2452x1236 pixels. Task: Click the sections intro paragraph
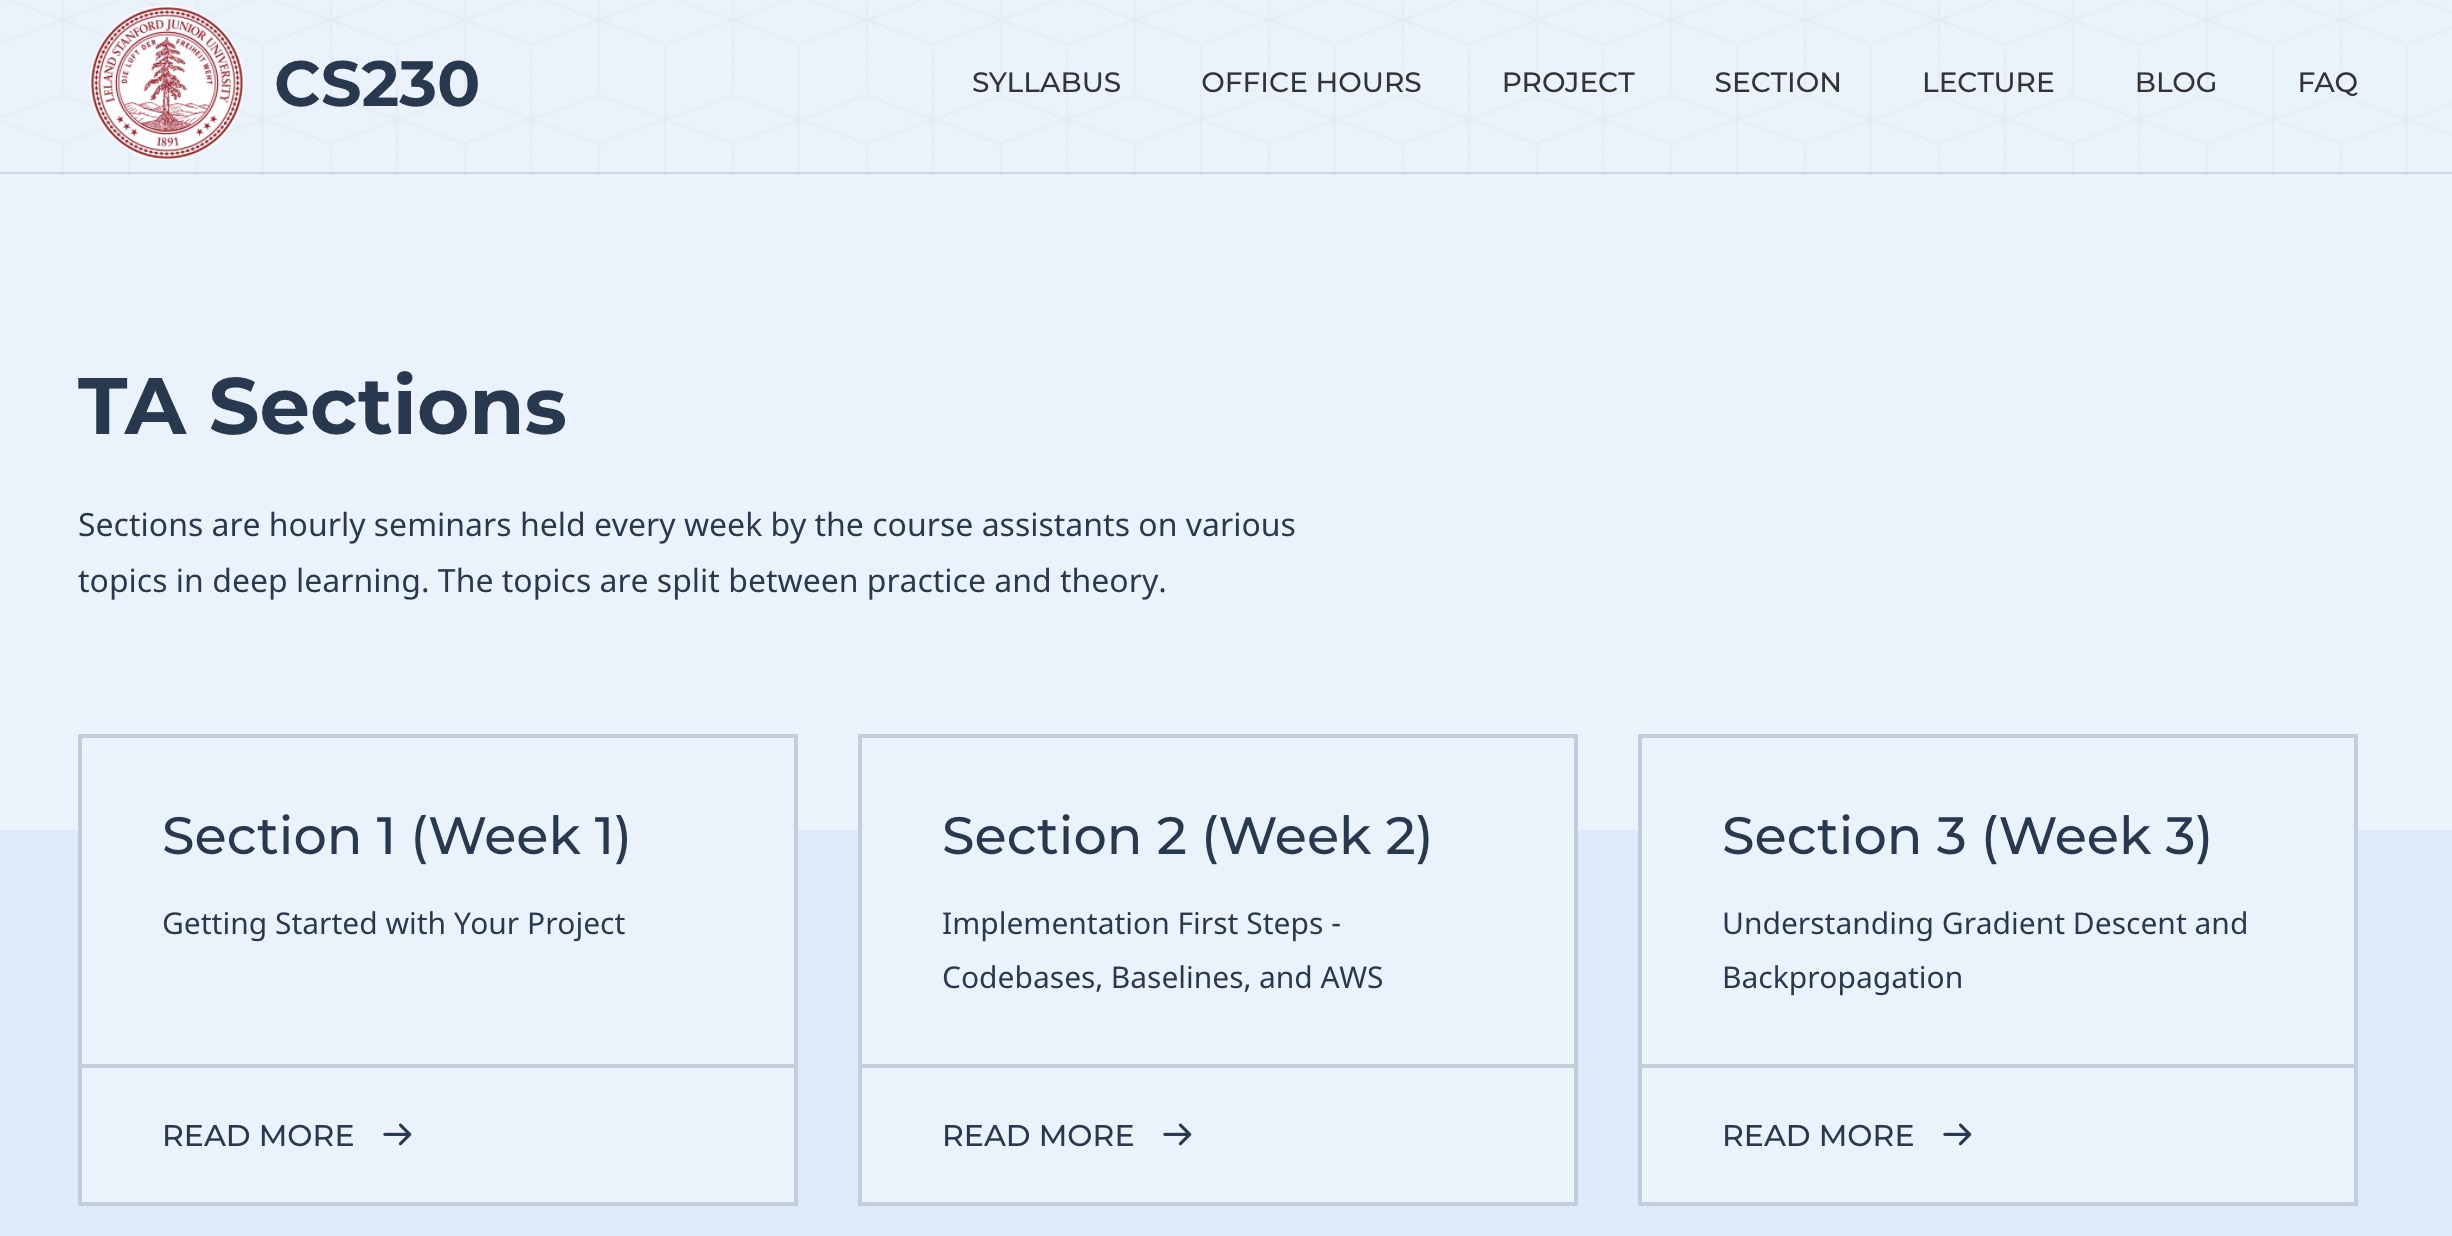point(686,553)
